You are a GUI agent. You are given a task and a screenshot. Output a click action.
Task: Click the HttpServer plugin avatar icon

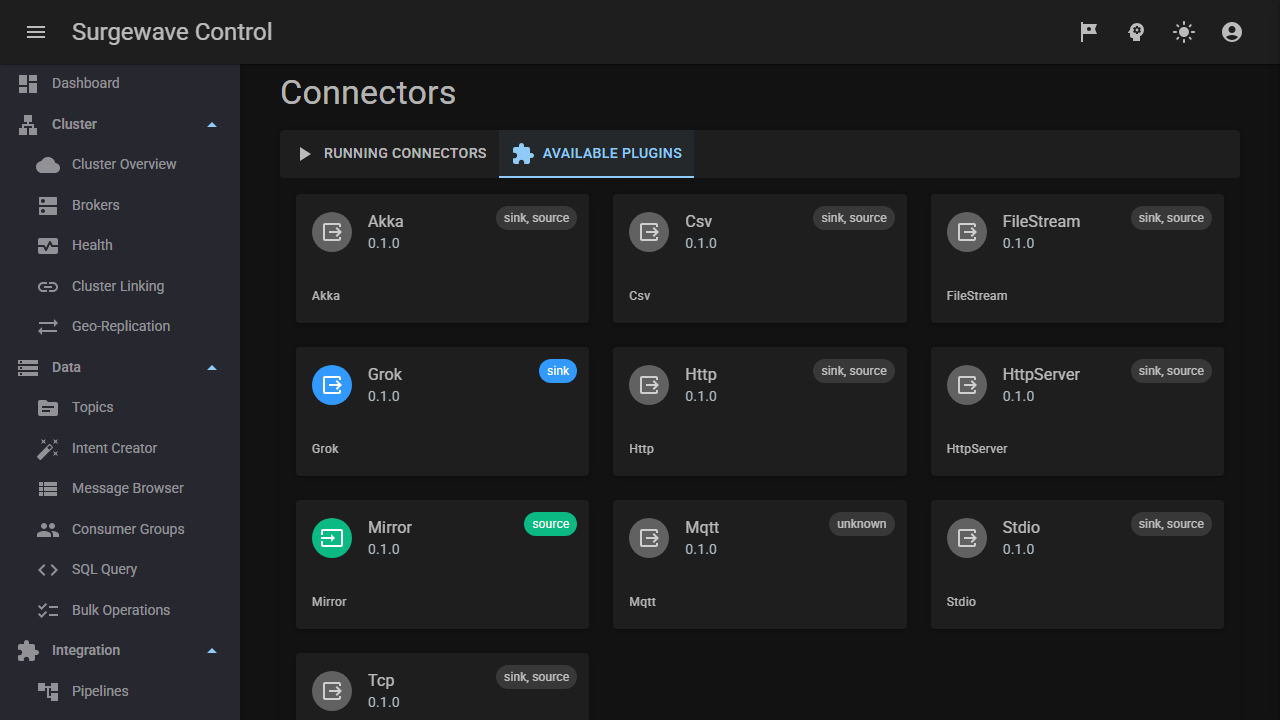967,385
